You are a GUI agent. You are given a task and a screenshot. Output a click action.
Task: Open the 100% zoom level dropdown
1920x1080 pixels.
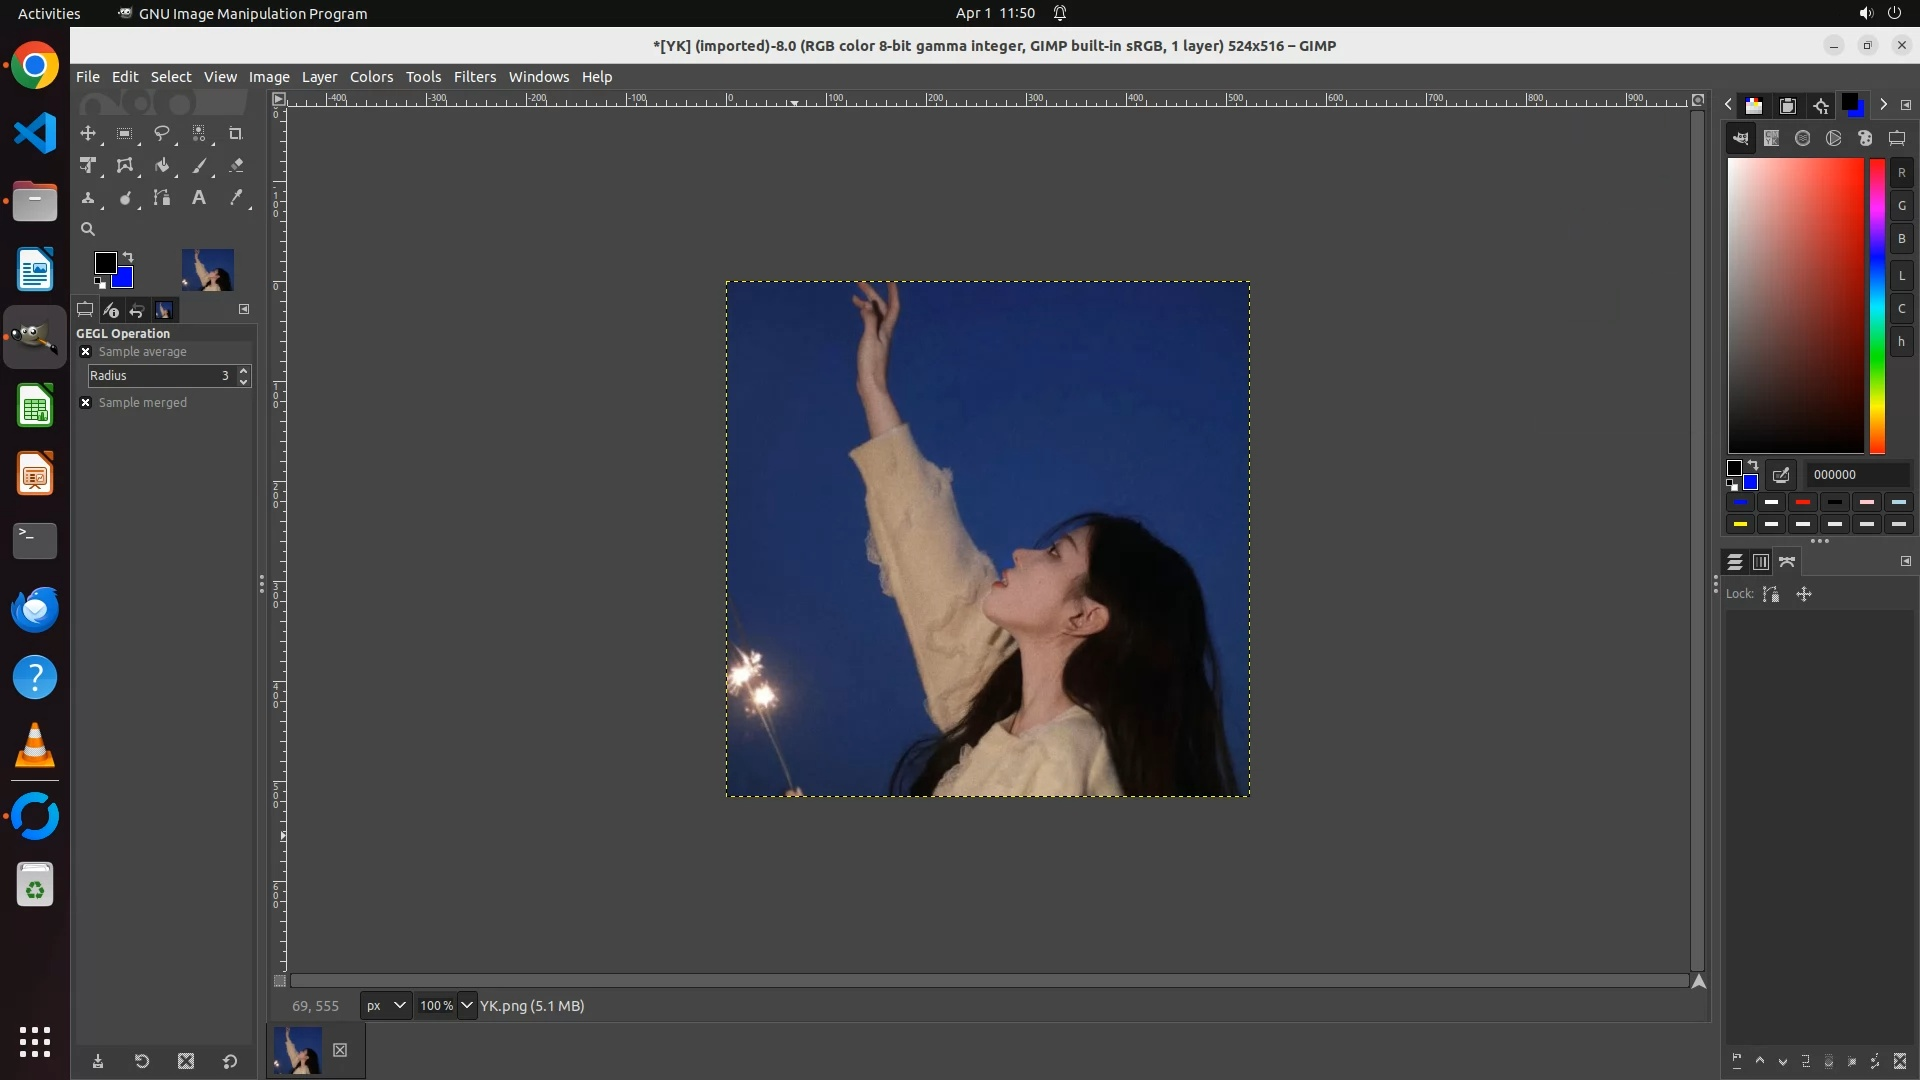tap(467, 1006)
